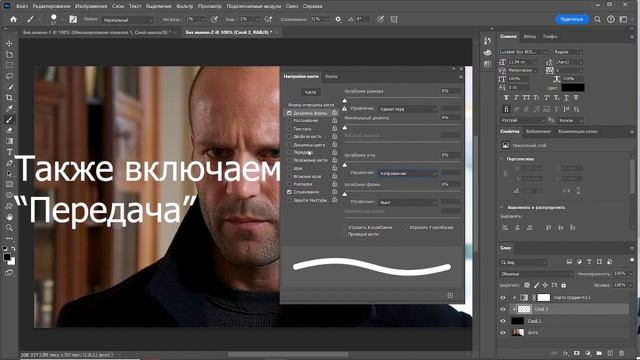Uncheck the Динамика формы checkbox
This screenshot has height=360, width=640.
click(x=289, y=113)
